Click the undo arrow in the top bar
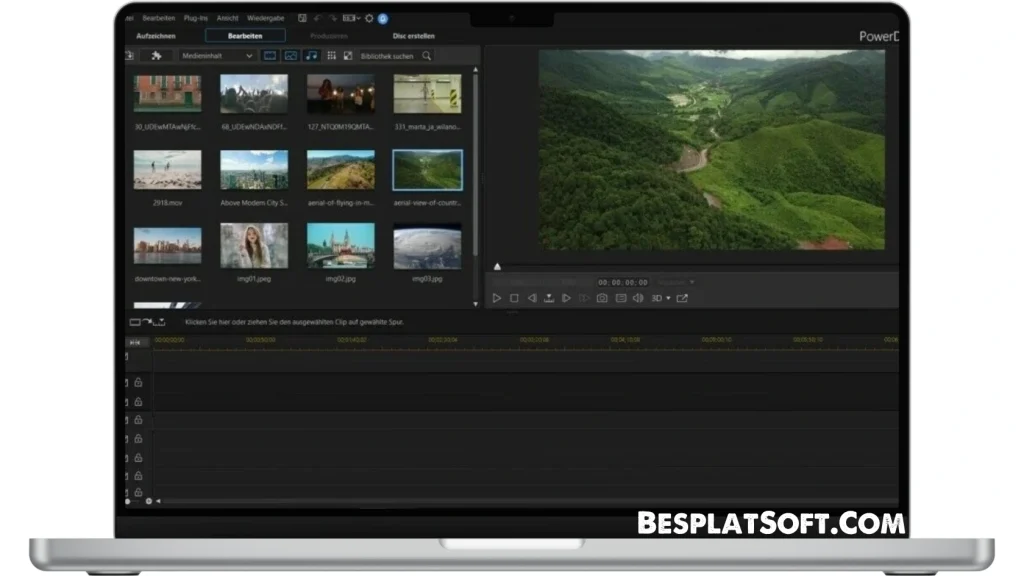The height and width of the screenshot is (576, 1024). tap(318, 18)
